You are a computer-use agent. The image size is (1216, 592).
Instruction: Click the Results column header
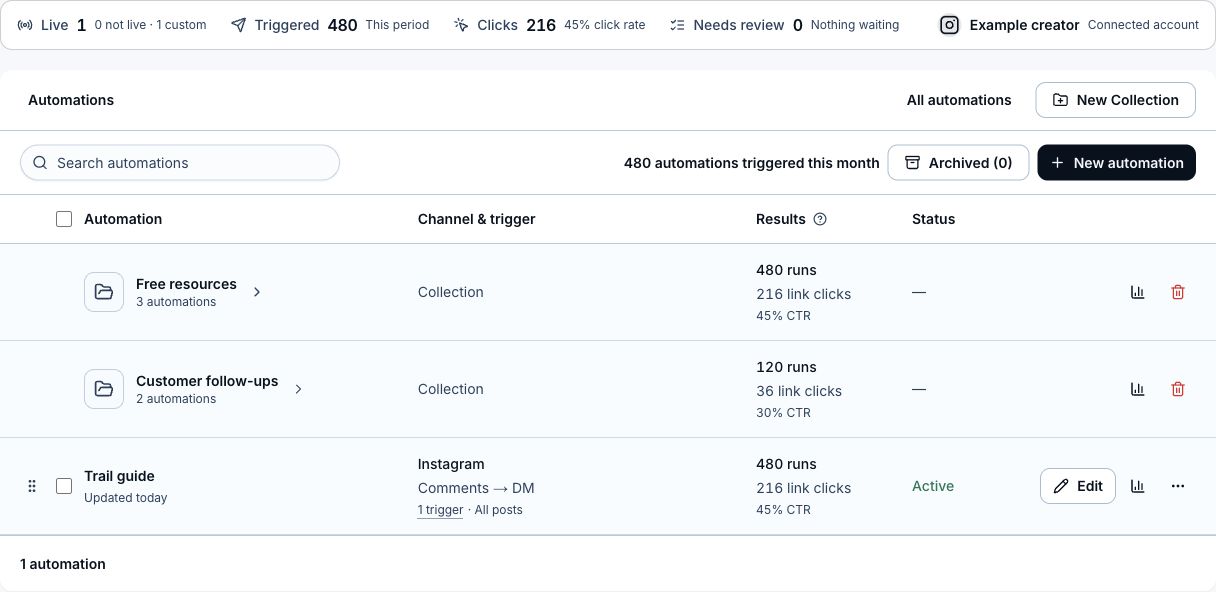pos(780,219)
